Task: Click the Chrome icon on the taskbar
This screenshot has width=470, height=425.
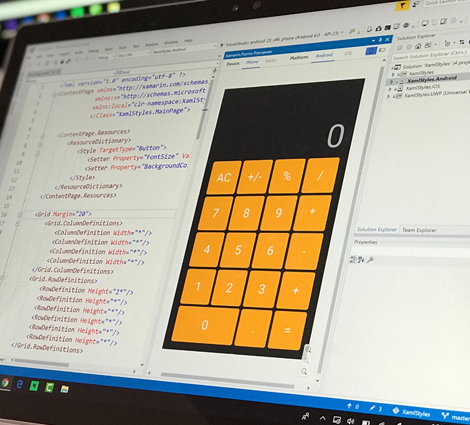Action: 5,383
